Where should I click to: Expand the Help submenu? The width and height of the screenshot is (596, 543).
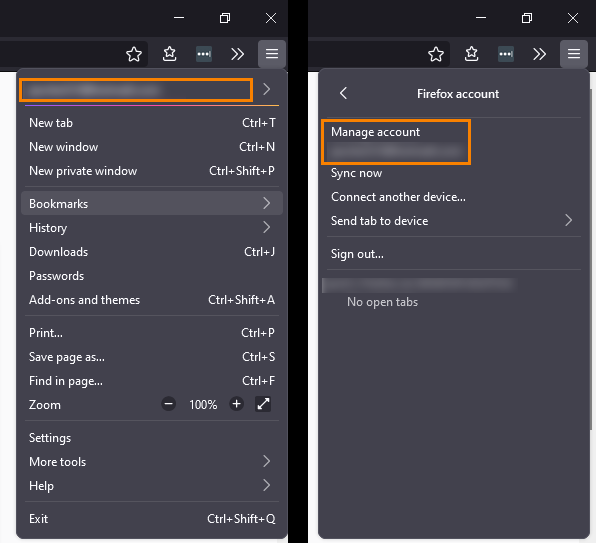pos(152,485)
